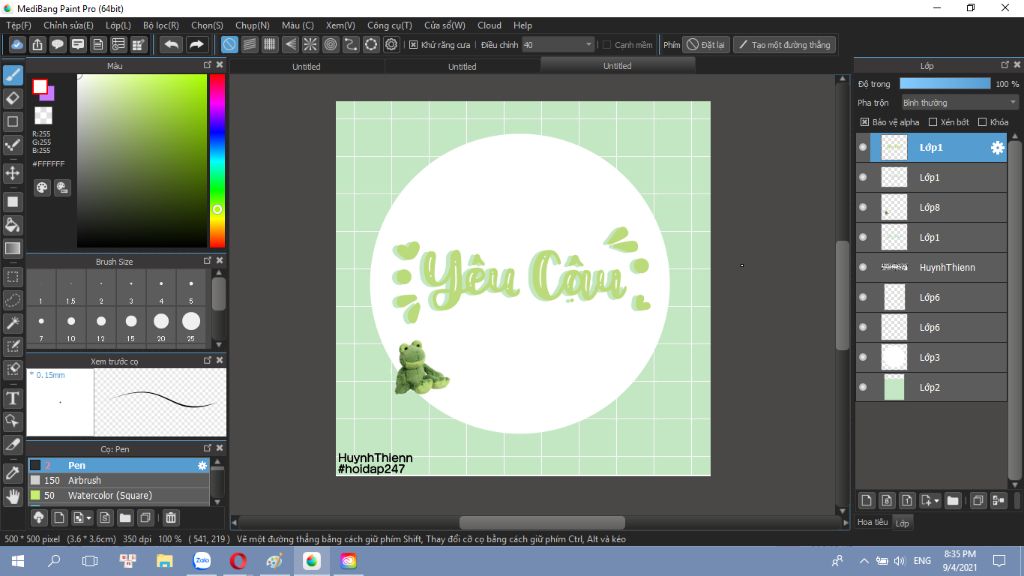Toggle the Xén bớt checkbox
Screen dimensions: 1024x576
[933, 122]
